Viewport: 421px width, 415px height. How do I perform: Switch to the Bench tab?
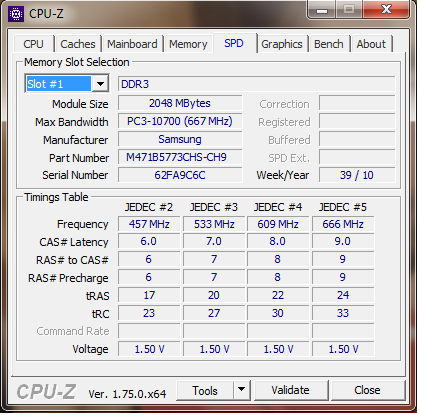point(329,44)
